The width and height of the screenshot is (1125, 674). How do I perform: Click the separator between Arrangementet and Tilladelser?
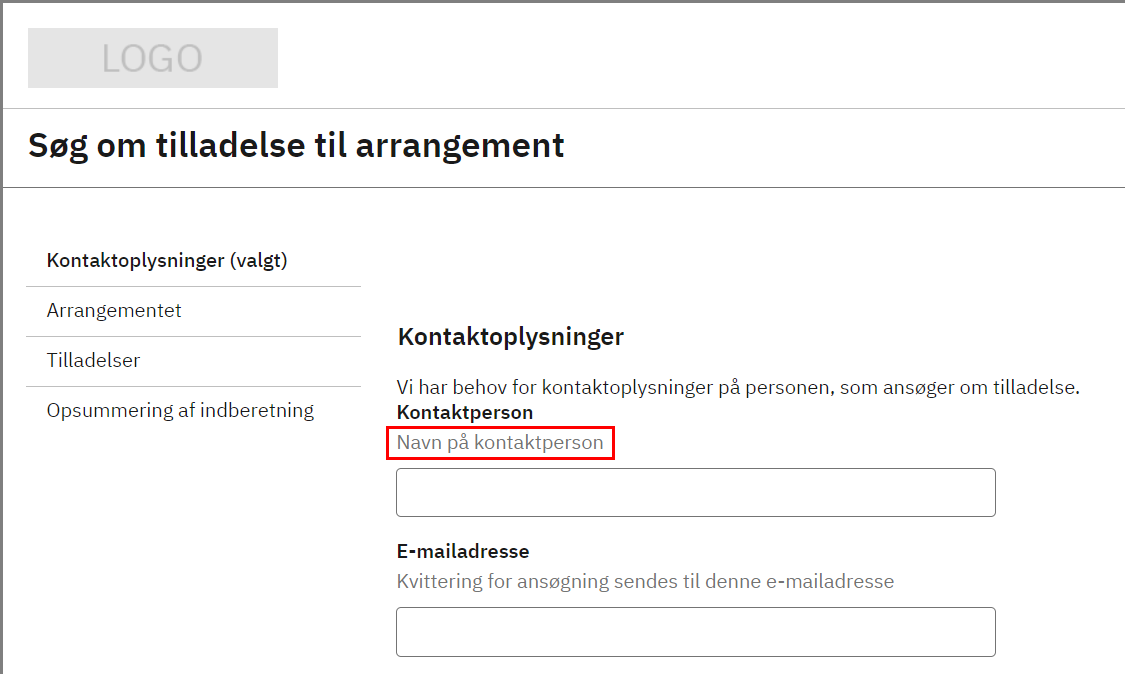pyautogui.click(x=193, y=336)
